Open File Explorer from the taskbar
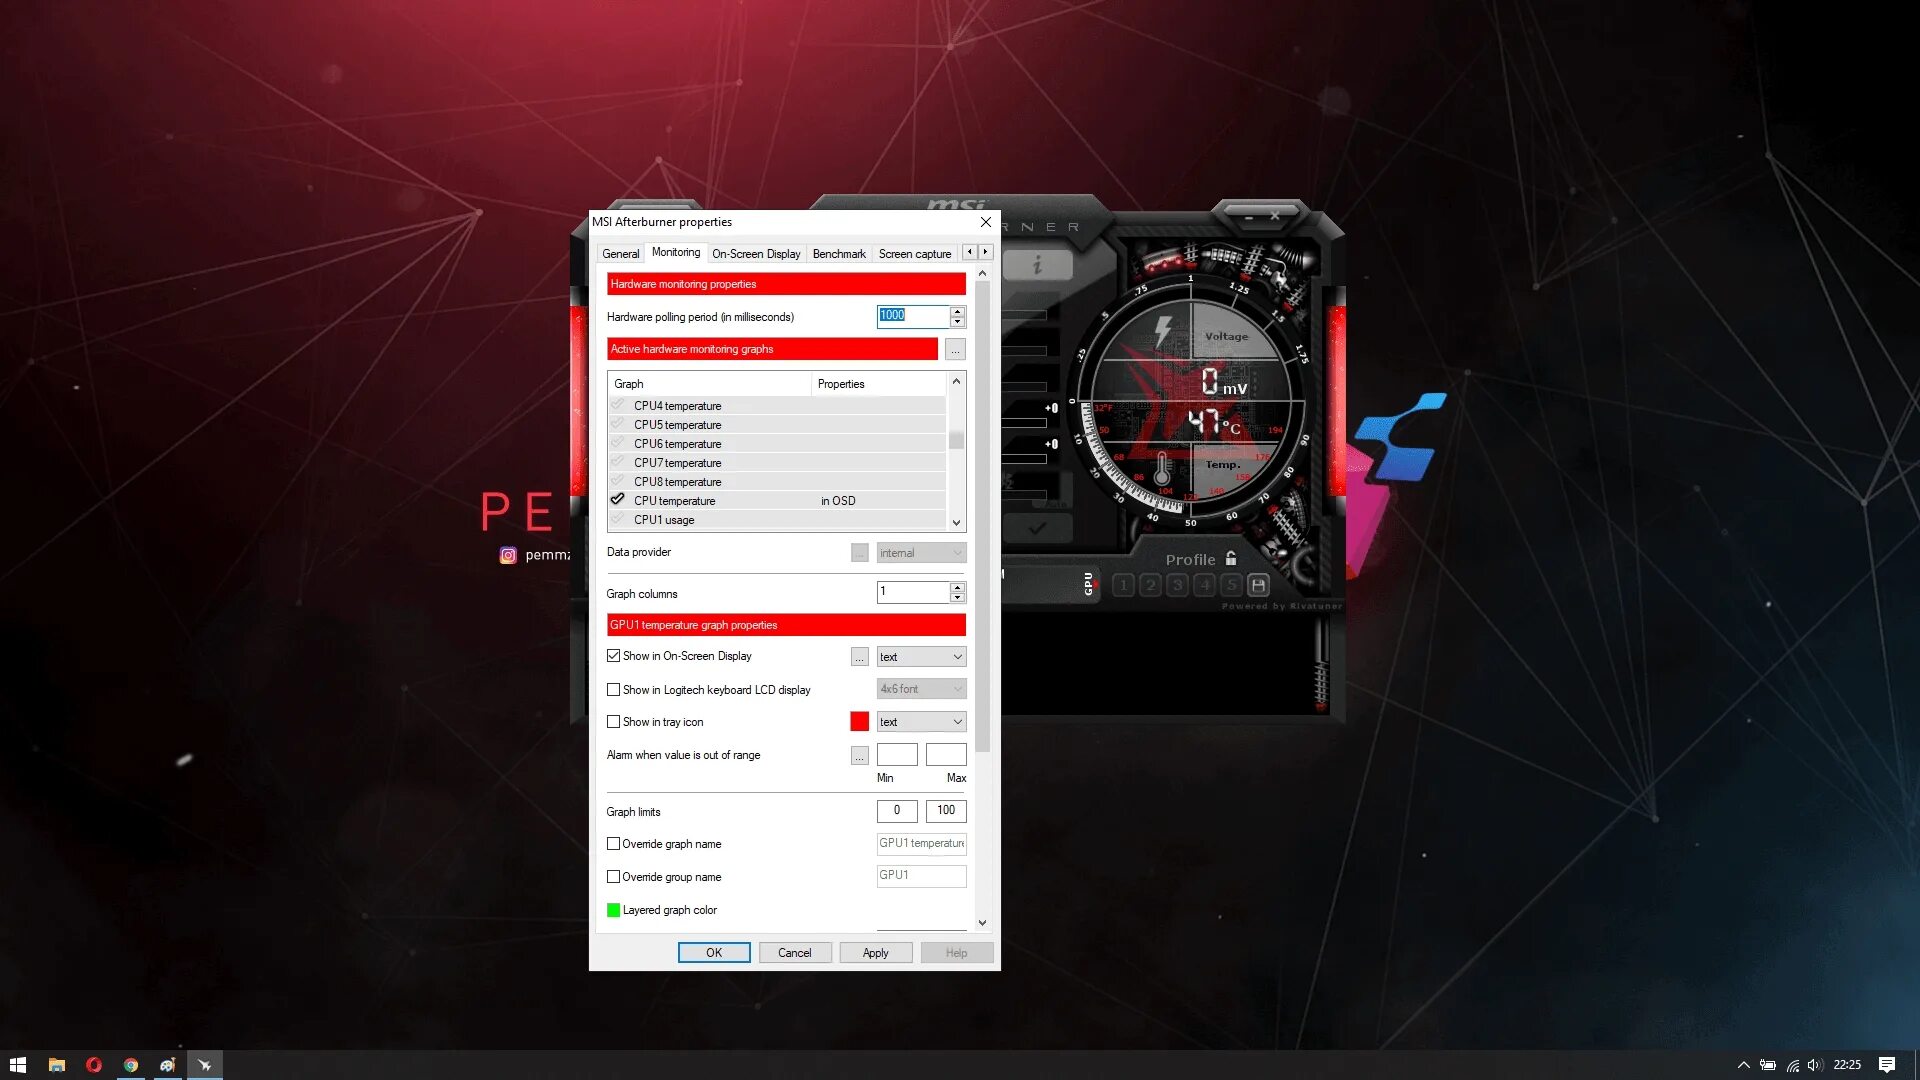This screenshot has width=1920, height=1080. coord(57,1065)
